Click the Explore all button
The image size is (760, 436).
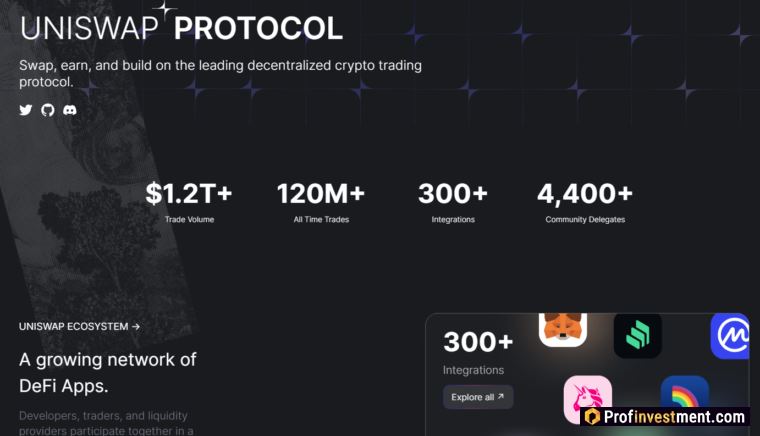(x=478, y=397)
